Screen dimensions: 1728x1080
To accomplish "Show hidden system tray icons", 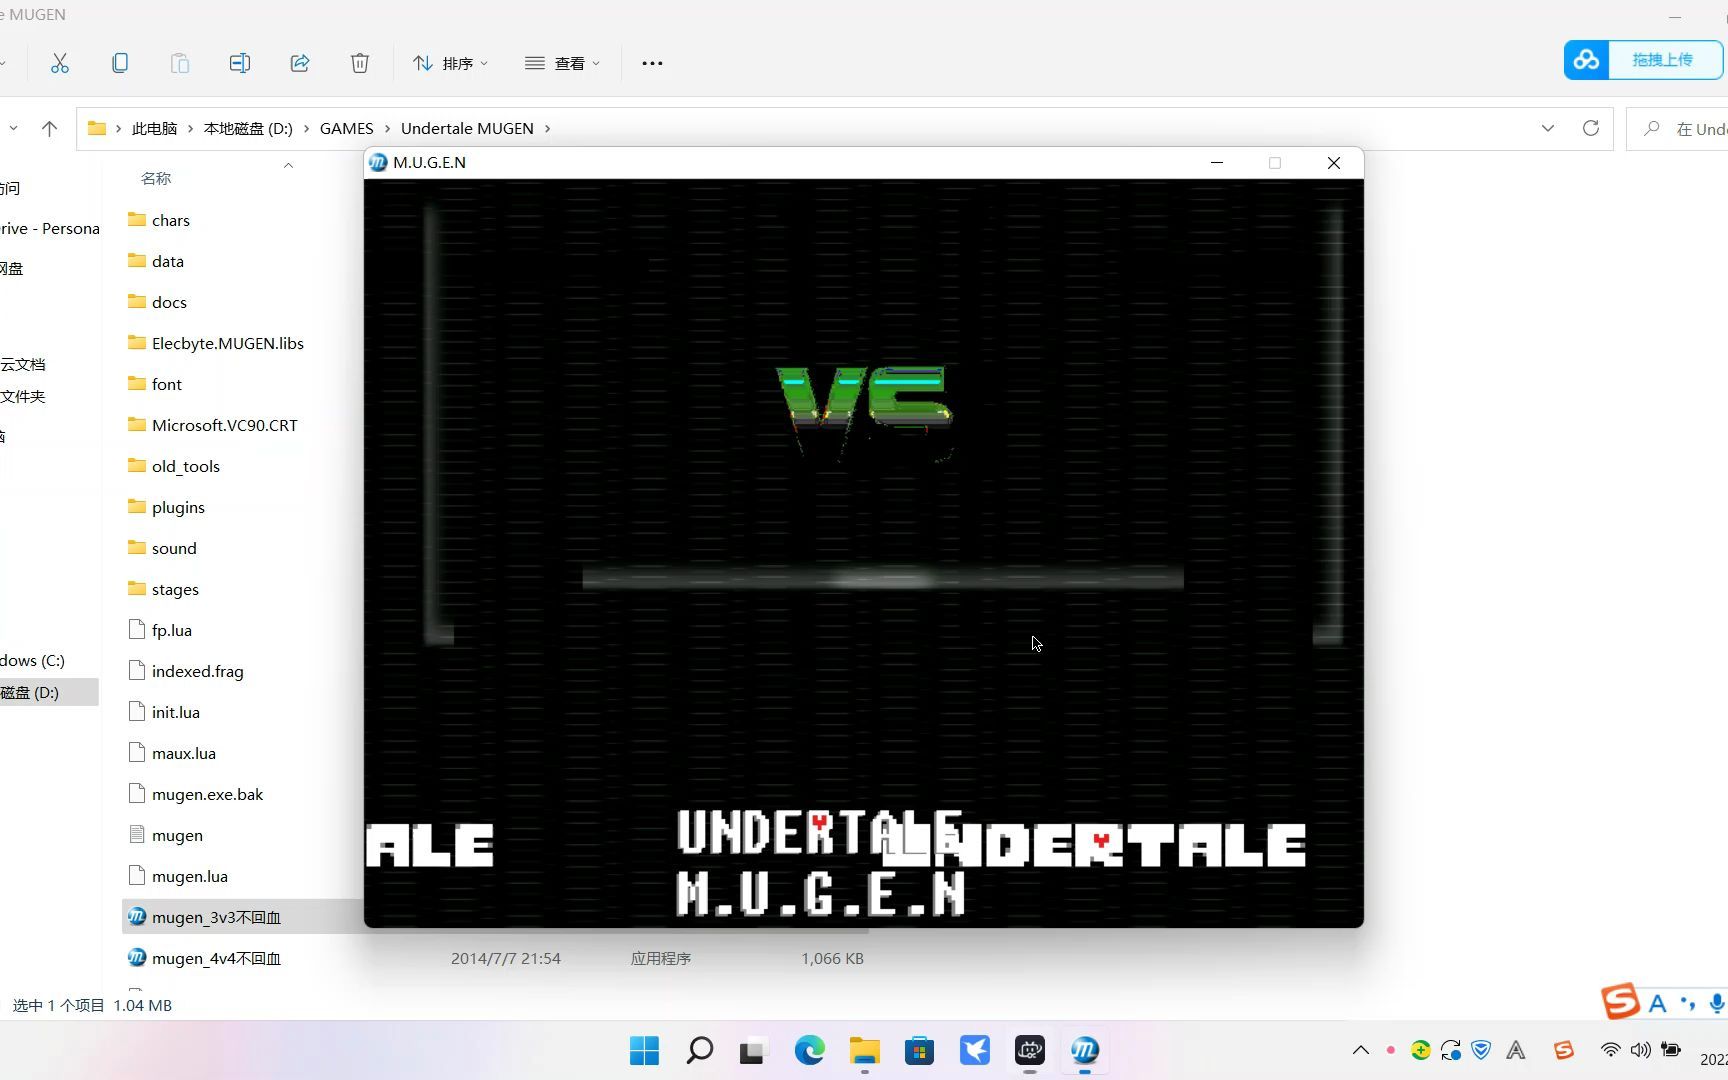I will click(1361, 1050).
